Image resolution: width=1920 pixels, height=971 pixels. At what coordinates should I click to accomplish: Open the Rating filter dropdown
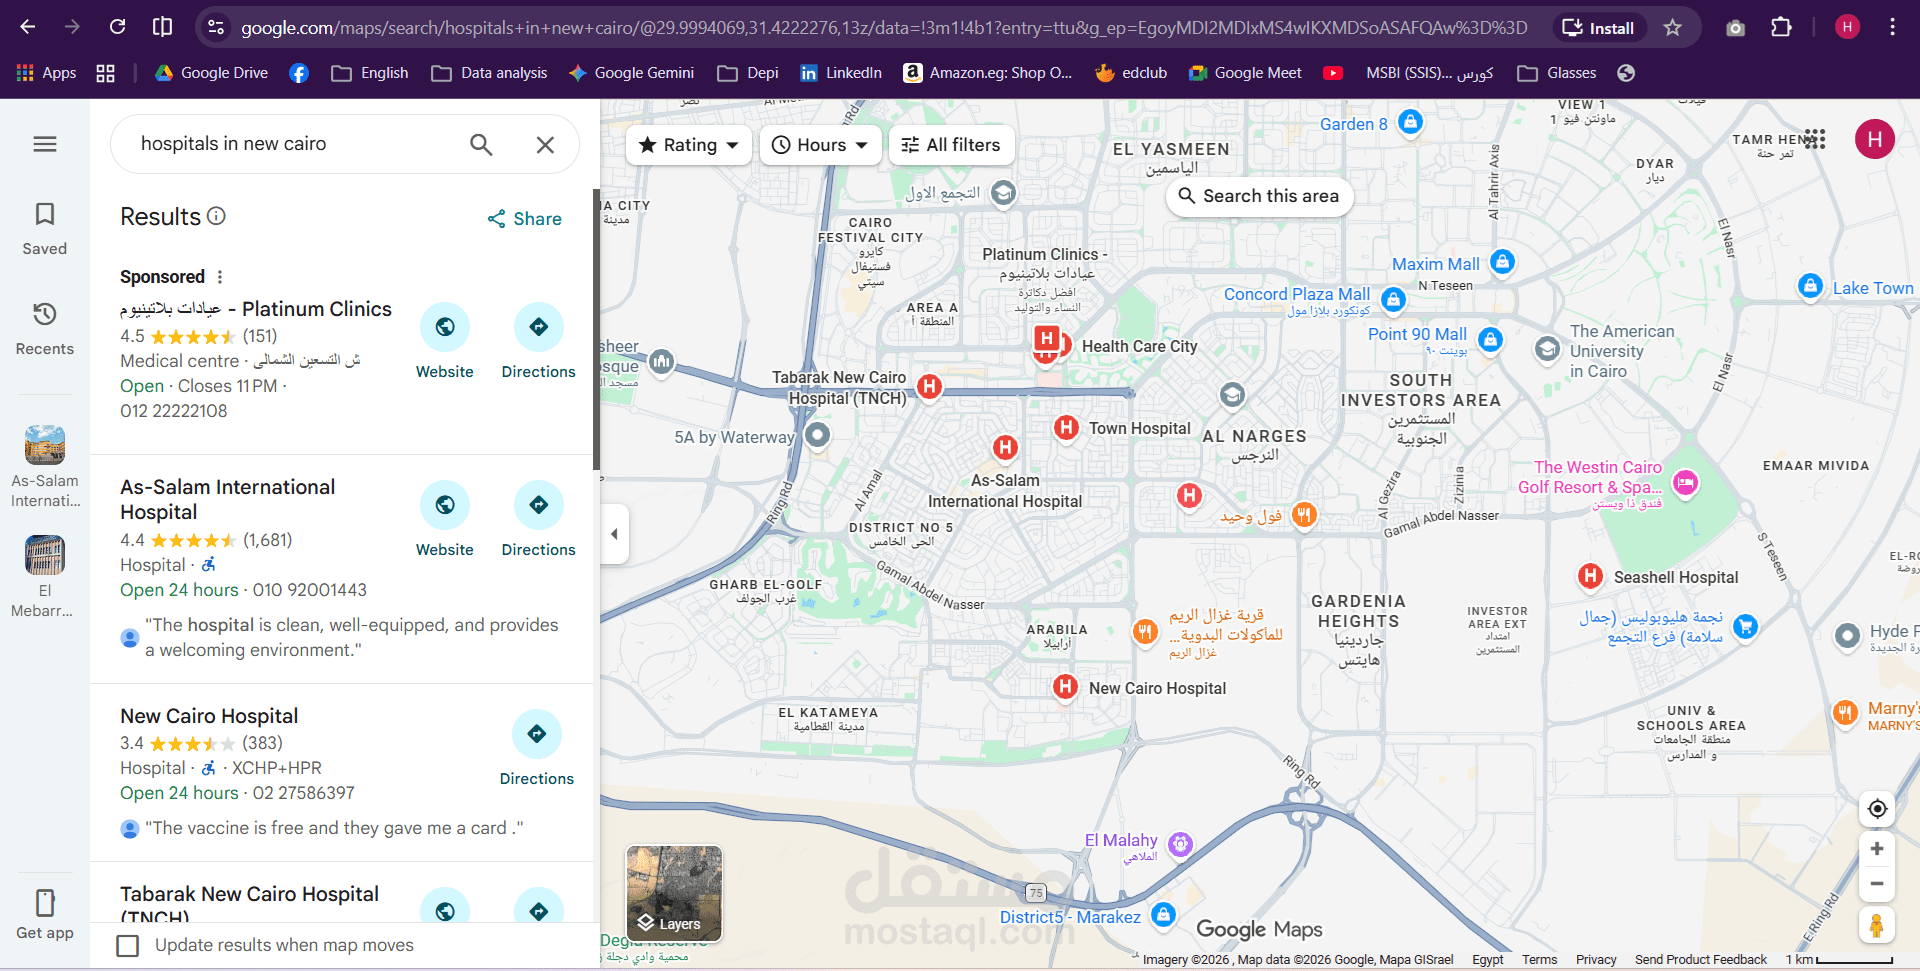click(x=688, y=144)
